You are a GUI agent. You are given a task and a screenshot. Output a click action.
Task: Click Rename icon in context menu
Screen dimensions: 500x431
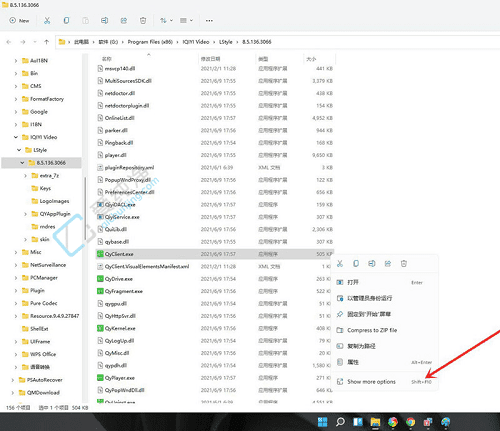(x=372, y=264)
